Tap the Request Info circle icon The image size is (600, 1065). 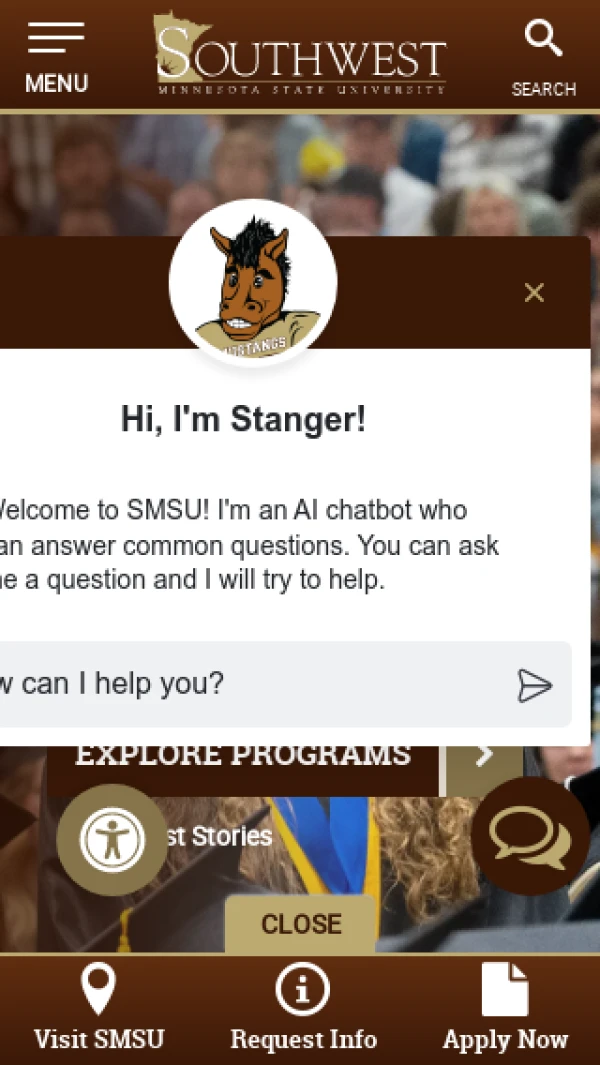tap(302, 990)
